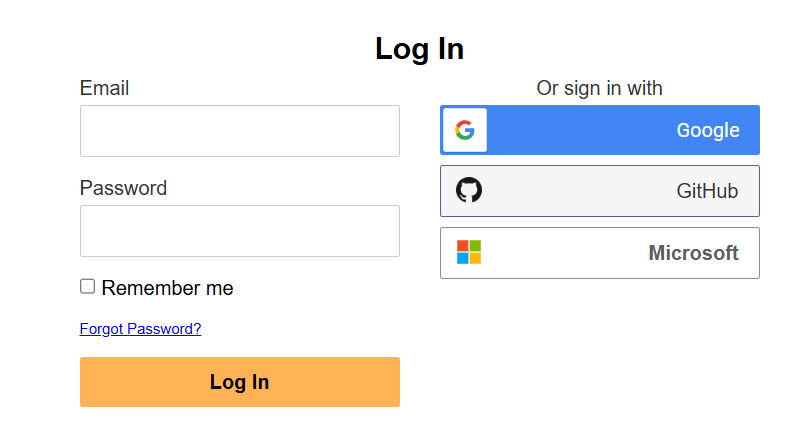Click the Remember me label text
The height and width of the screenshot is (431, 812).
[x=167, y=288]
